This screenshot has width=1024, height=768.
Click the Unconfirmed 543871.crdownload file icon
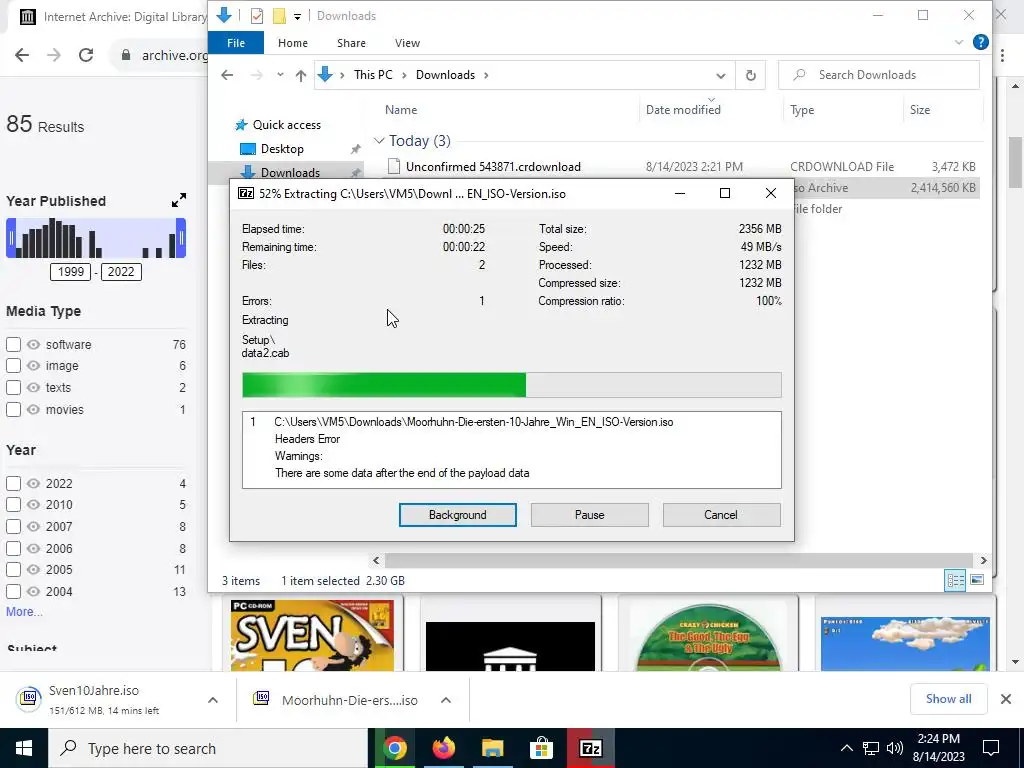point(394,167)
